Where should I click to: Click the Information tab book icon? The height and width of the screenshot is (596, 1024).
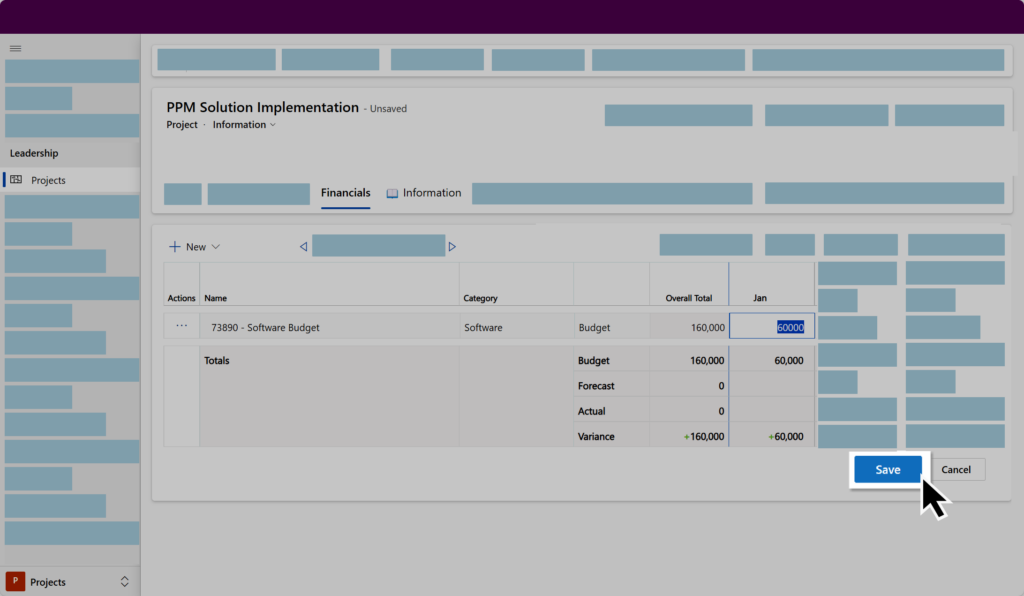392,193
